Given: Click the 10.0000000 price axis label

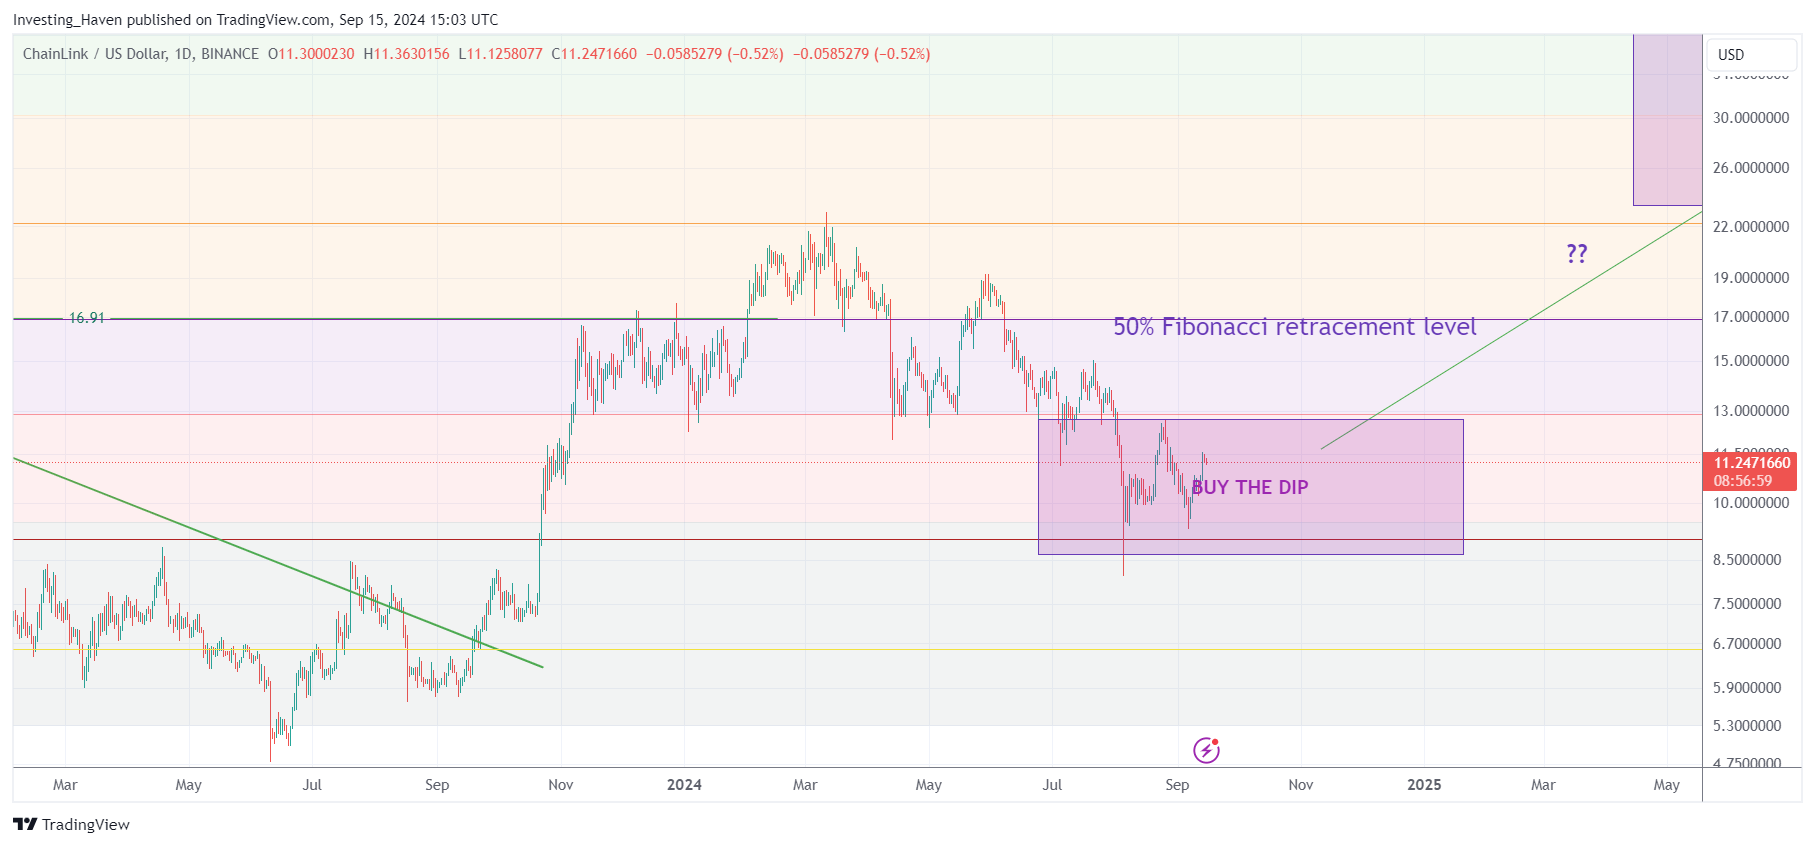Looking at the screenshot, I should [1751, 503].
